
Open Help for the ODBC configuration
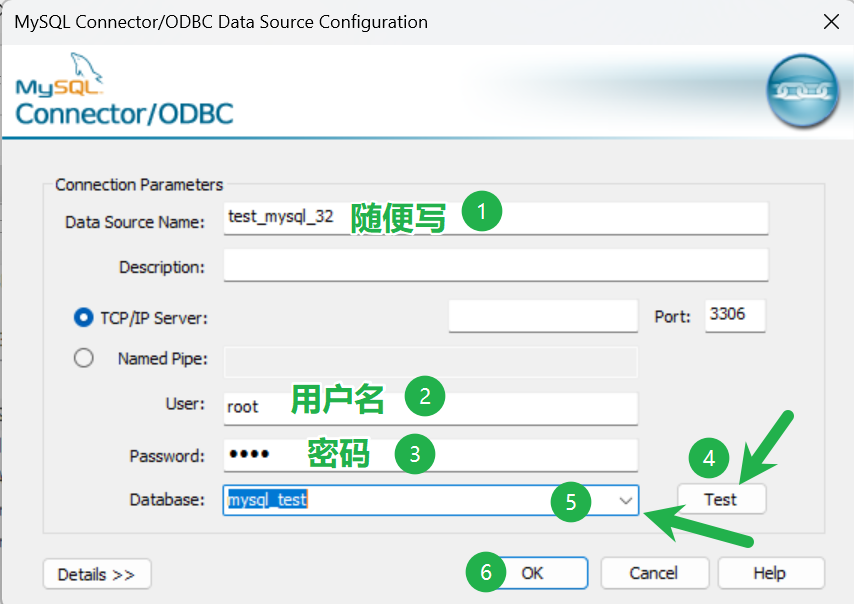click(x=770, y=573)
